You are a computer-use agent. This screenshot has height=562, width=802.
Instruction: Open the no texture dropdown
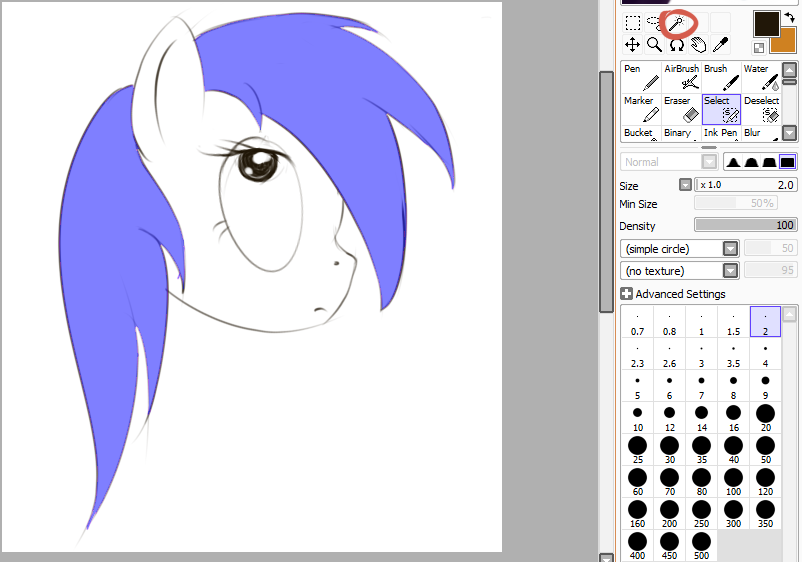click(x=730, y=271)
